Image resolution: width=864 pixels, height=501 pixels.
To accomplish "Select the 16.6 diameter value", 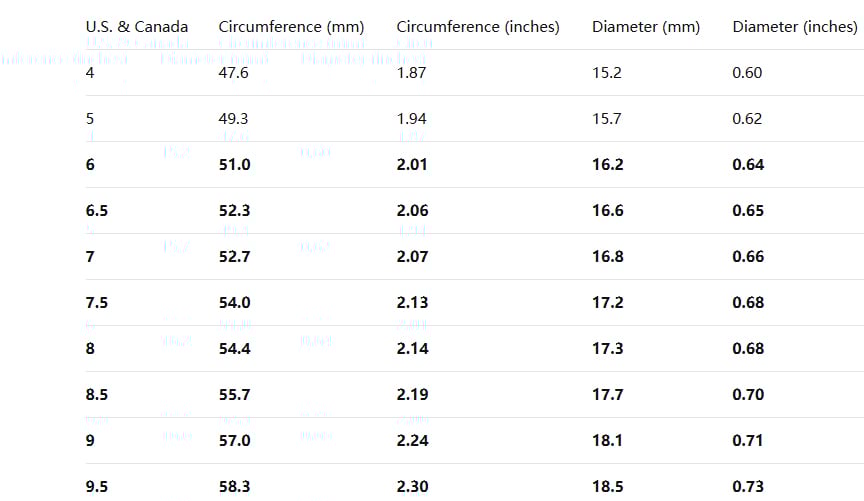I will pos(608,211).
